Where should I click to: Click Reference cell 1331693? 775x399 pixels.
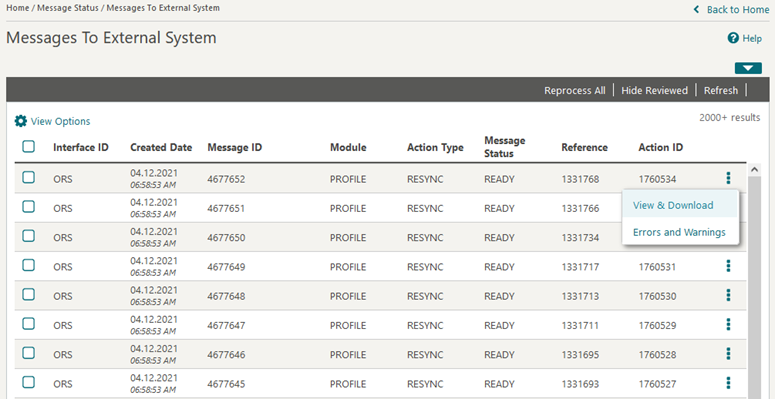coord(580,383)
